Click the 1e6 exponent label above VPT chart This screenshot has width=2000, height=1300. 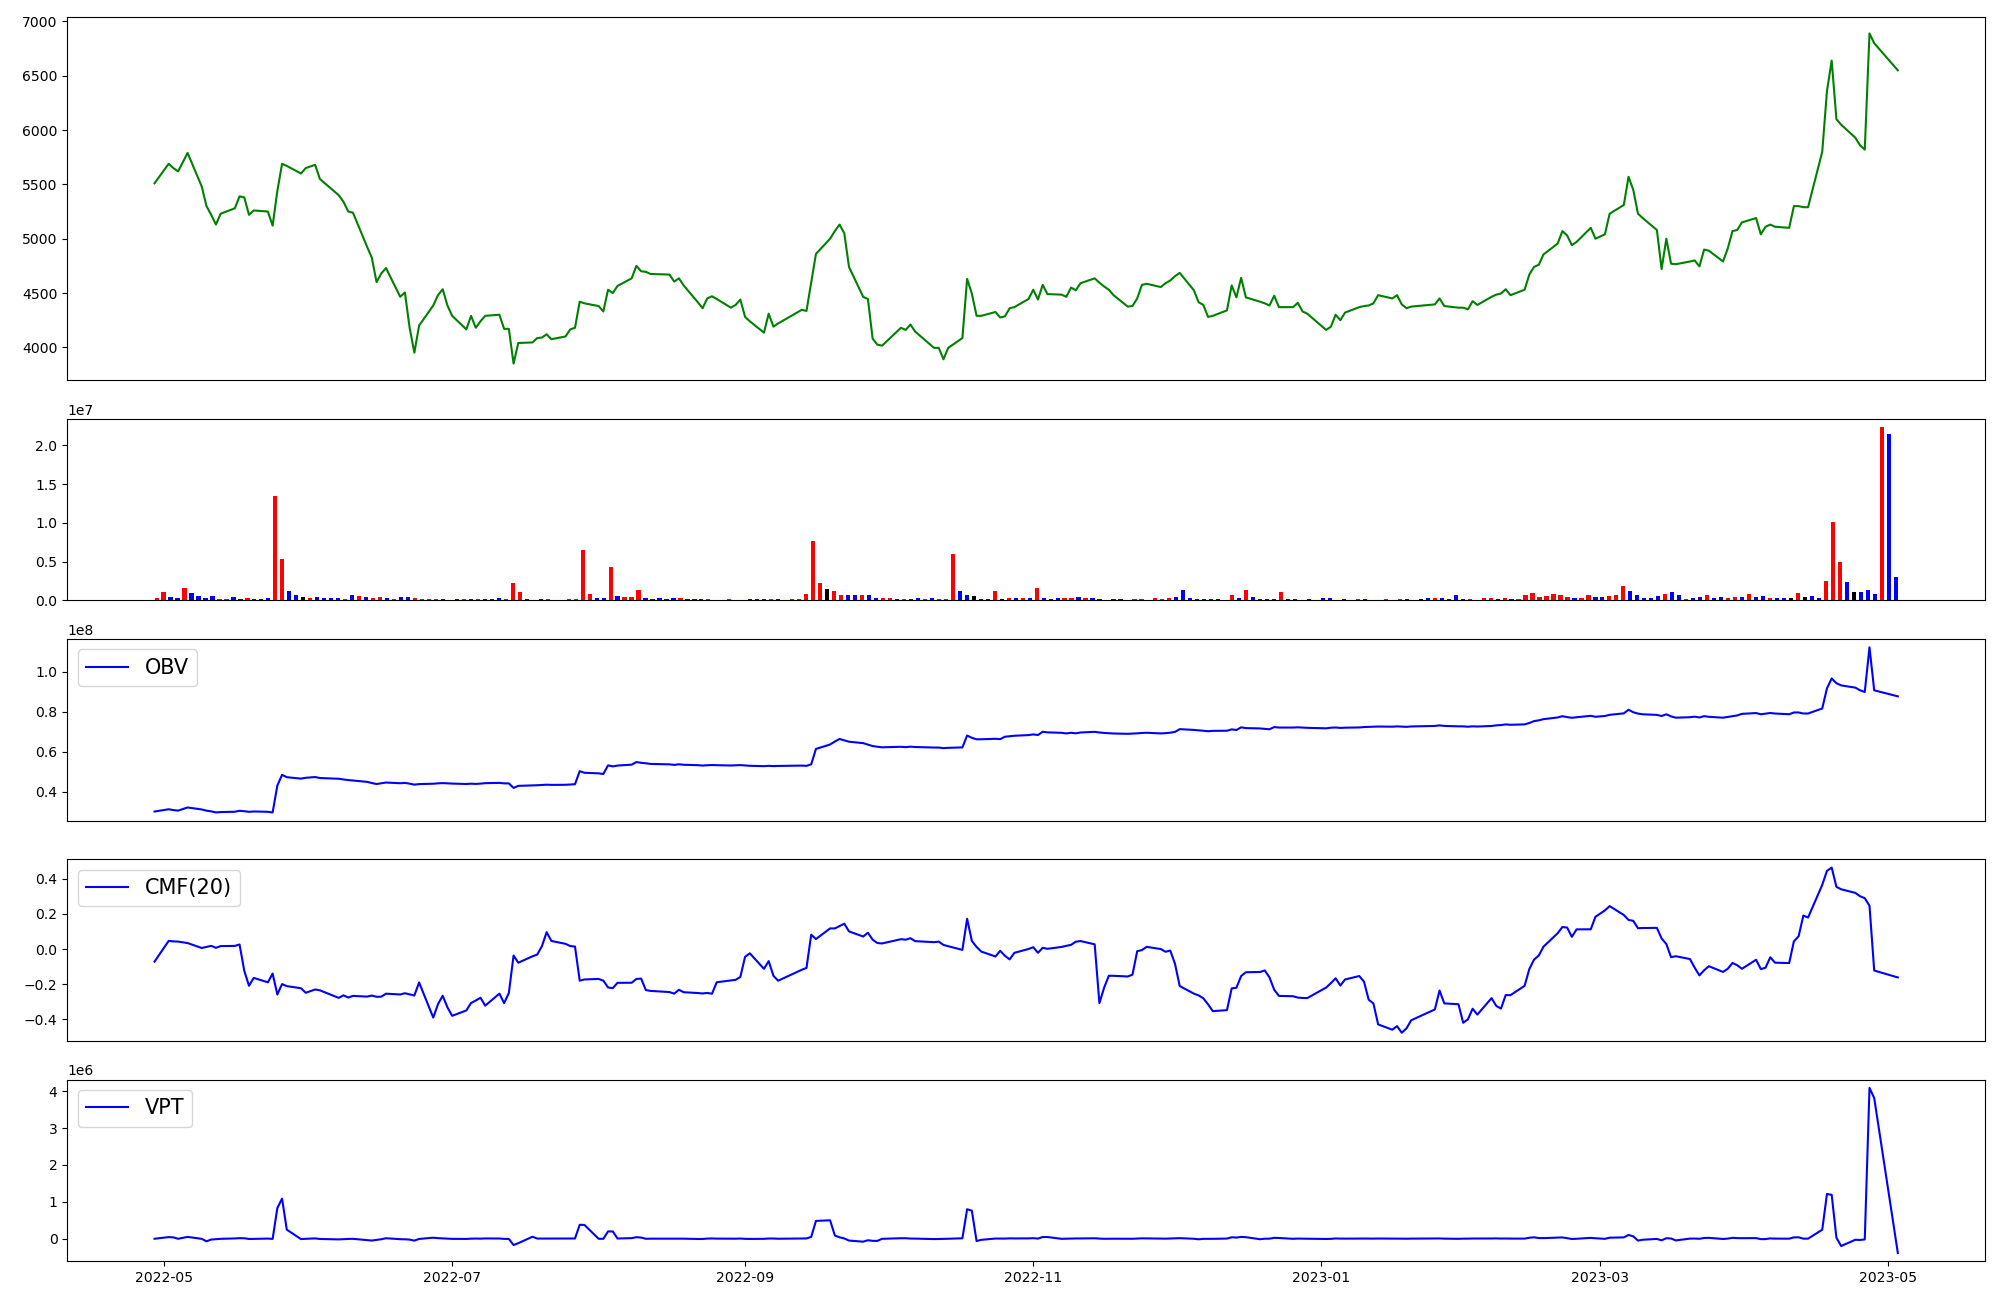pos(81,1070)
